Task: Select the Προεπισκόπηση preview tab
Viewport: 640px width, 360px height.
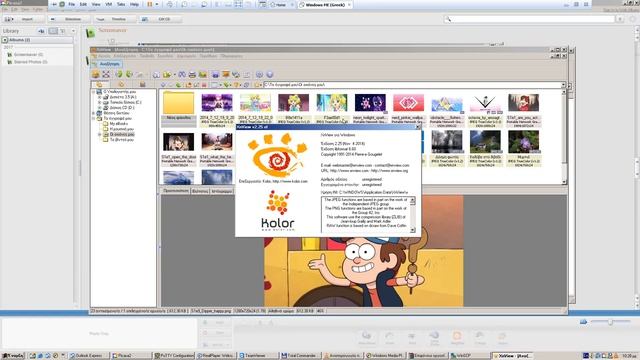Action: 176,191
